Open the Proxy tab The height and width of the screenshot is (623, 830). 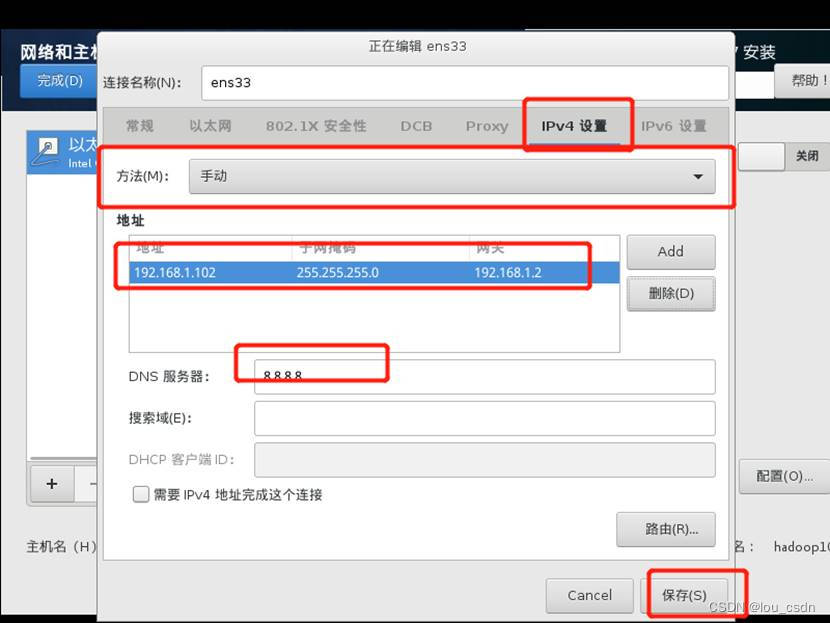coord(486,126)
